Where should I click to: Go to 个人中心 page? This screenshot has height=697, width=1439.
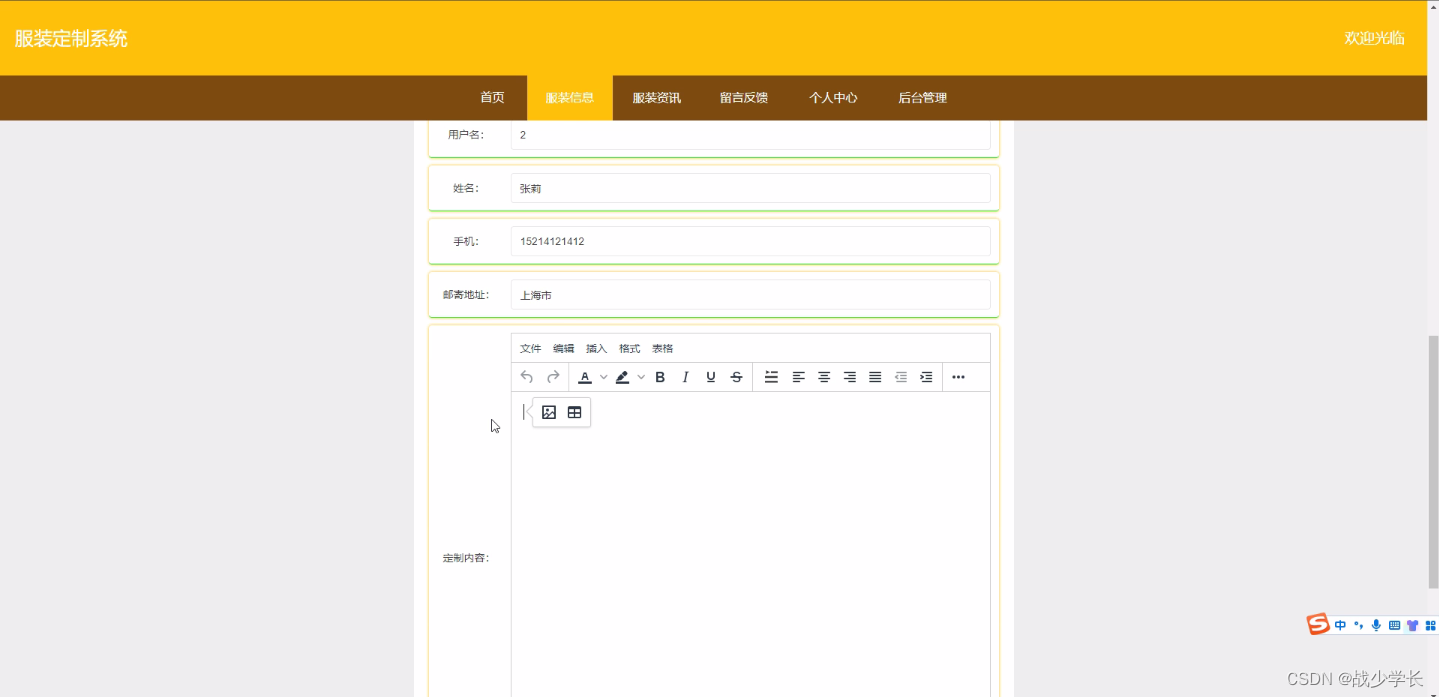click(x=833, y=98)
